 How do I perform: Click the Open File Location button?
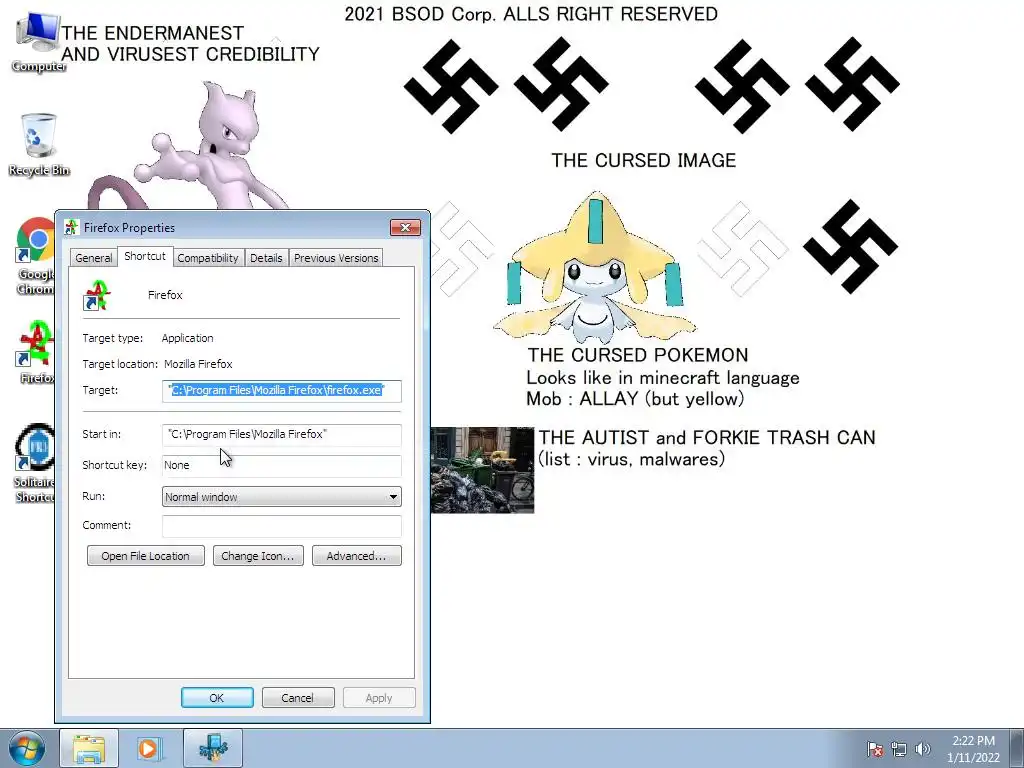(146, 556)
